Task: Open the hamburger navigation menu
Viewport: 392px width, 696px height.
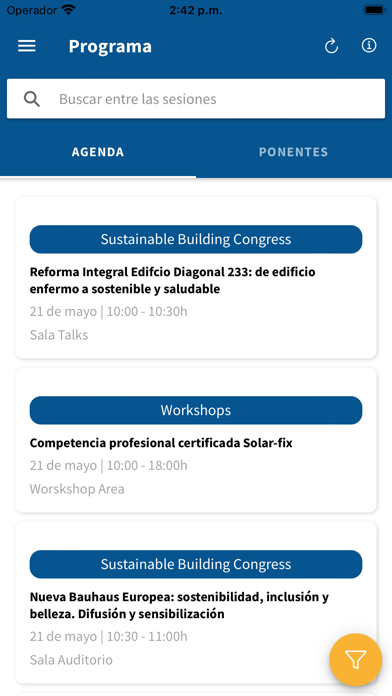Action: pyautogui.click(x=27, y=46)
